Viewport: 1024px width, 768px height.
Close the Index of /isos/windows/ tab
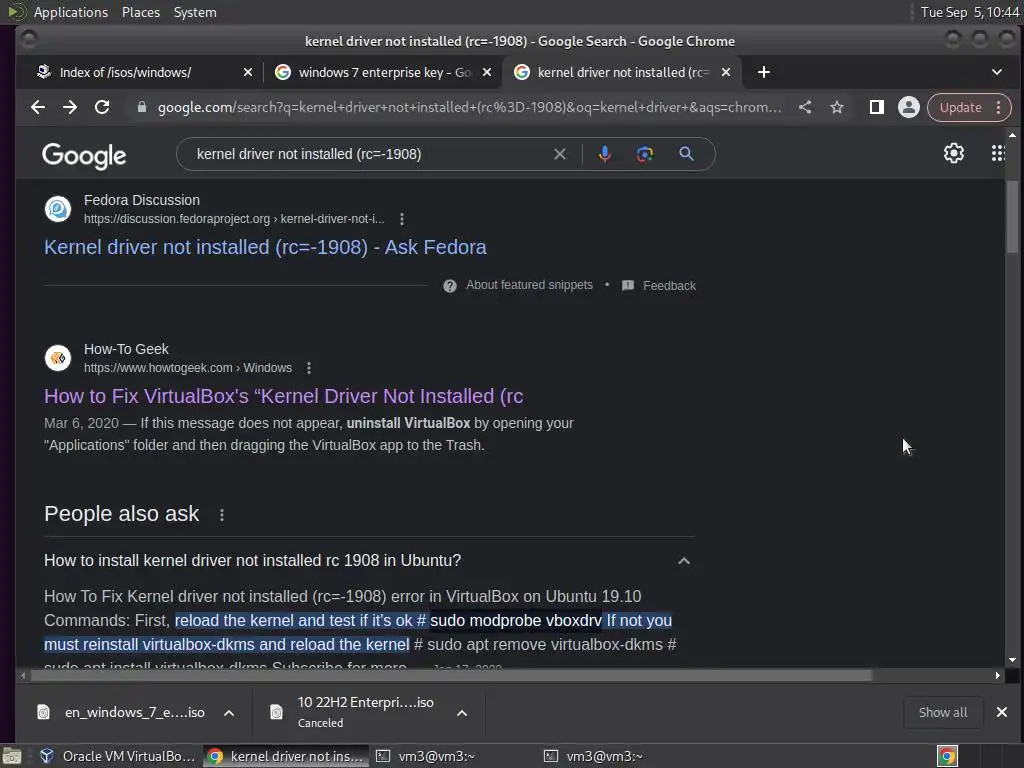(248, 72)
